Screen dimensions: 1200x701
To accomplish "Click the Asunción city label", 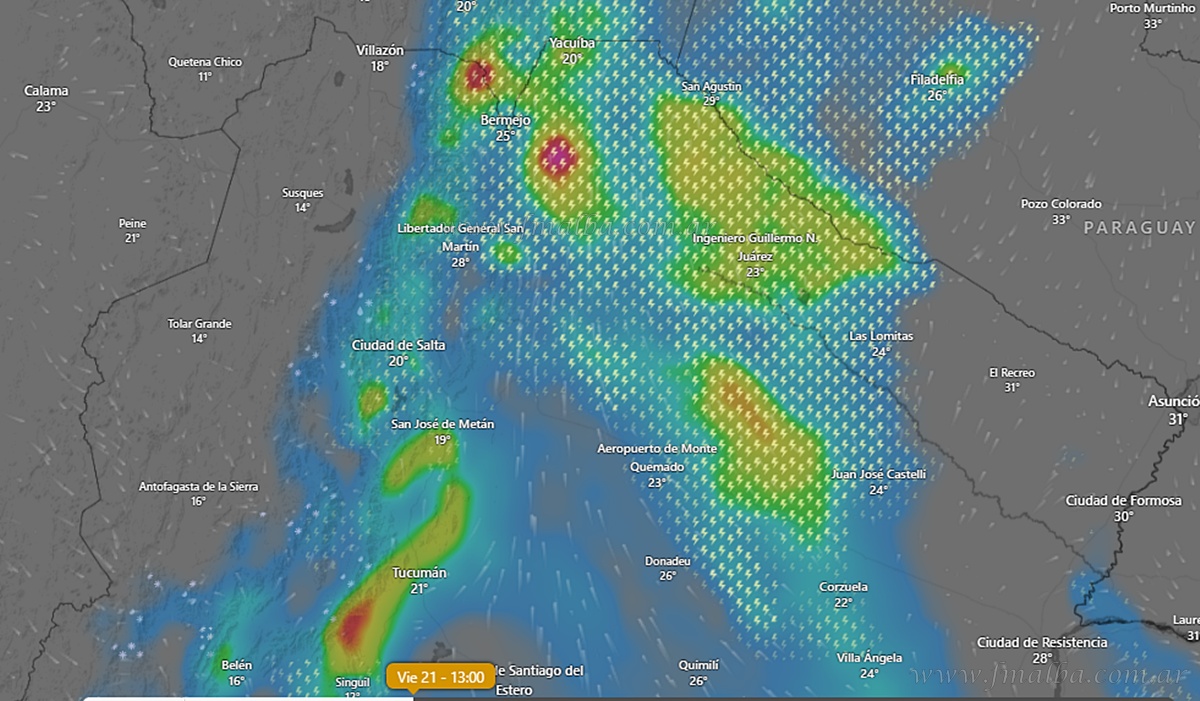I will pos(1173,401).
